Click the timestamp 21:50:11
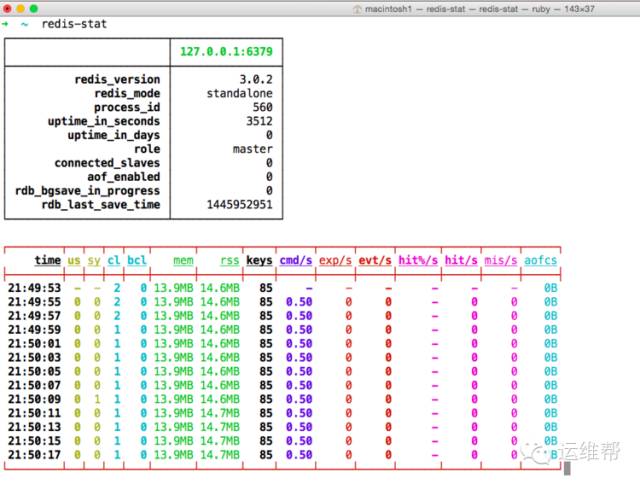This screenshot has width=640, height=484. point(34,413)
